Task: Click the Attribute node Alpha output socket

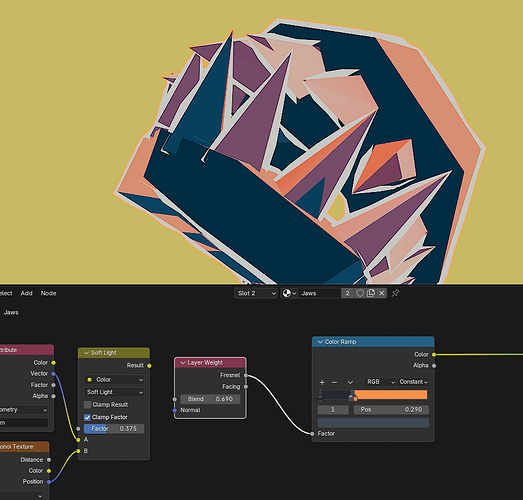Action: (x=53, y=396)
